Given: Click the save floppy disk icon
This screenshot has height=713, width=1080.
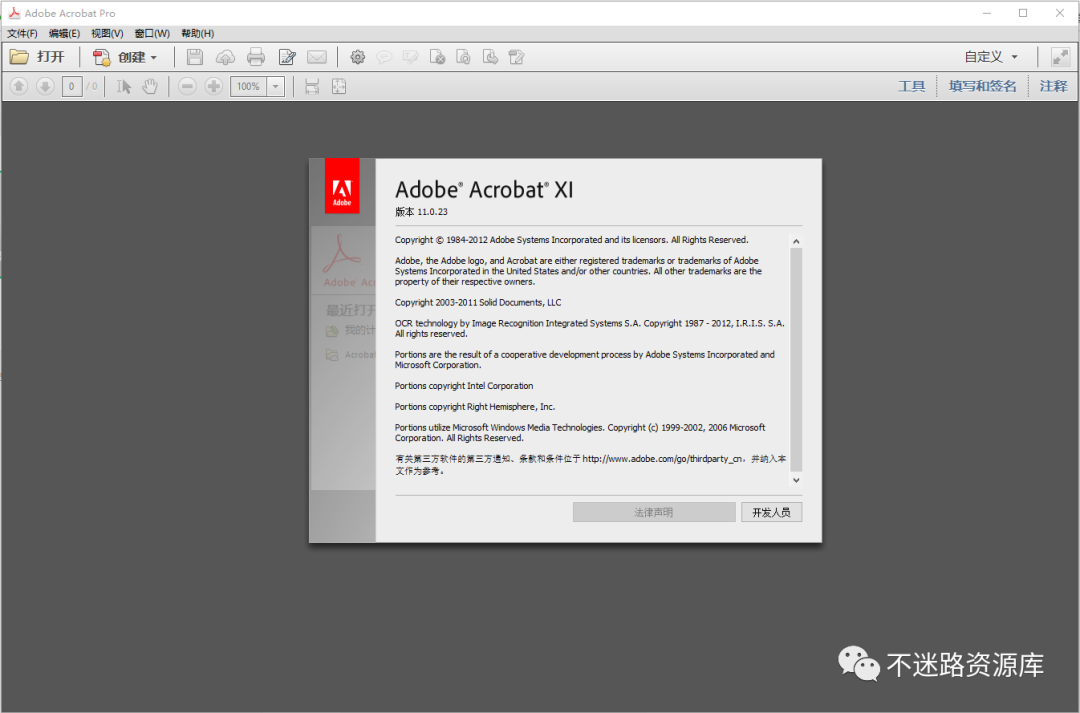Looking at the screenshot, I should pyautogui.click(x=195, y=57).
